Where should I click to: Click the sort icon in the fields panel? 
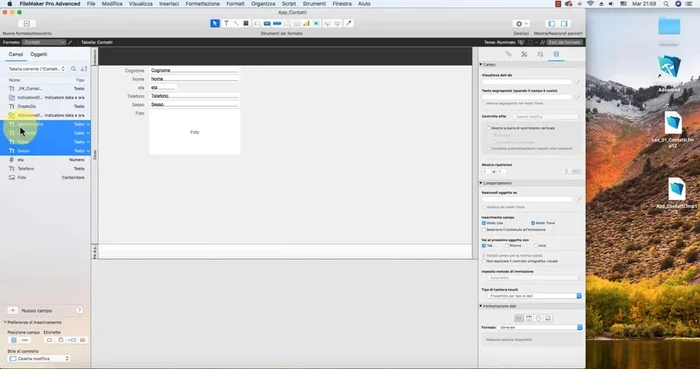(x=83, y=69)
